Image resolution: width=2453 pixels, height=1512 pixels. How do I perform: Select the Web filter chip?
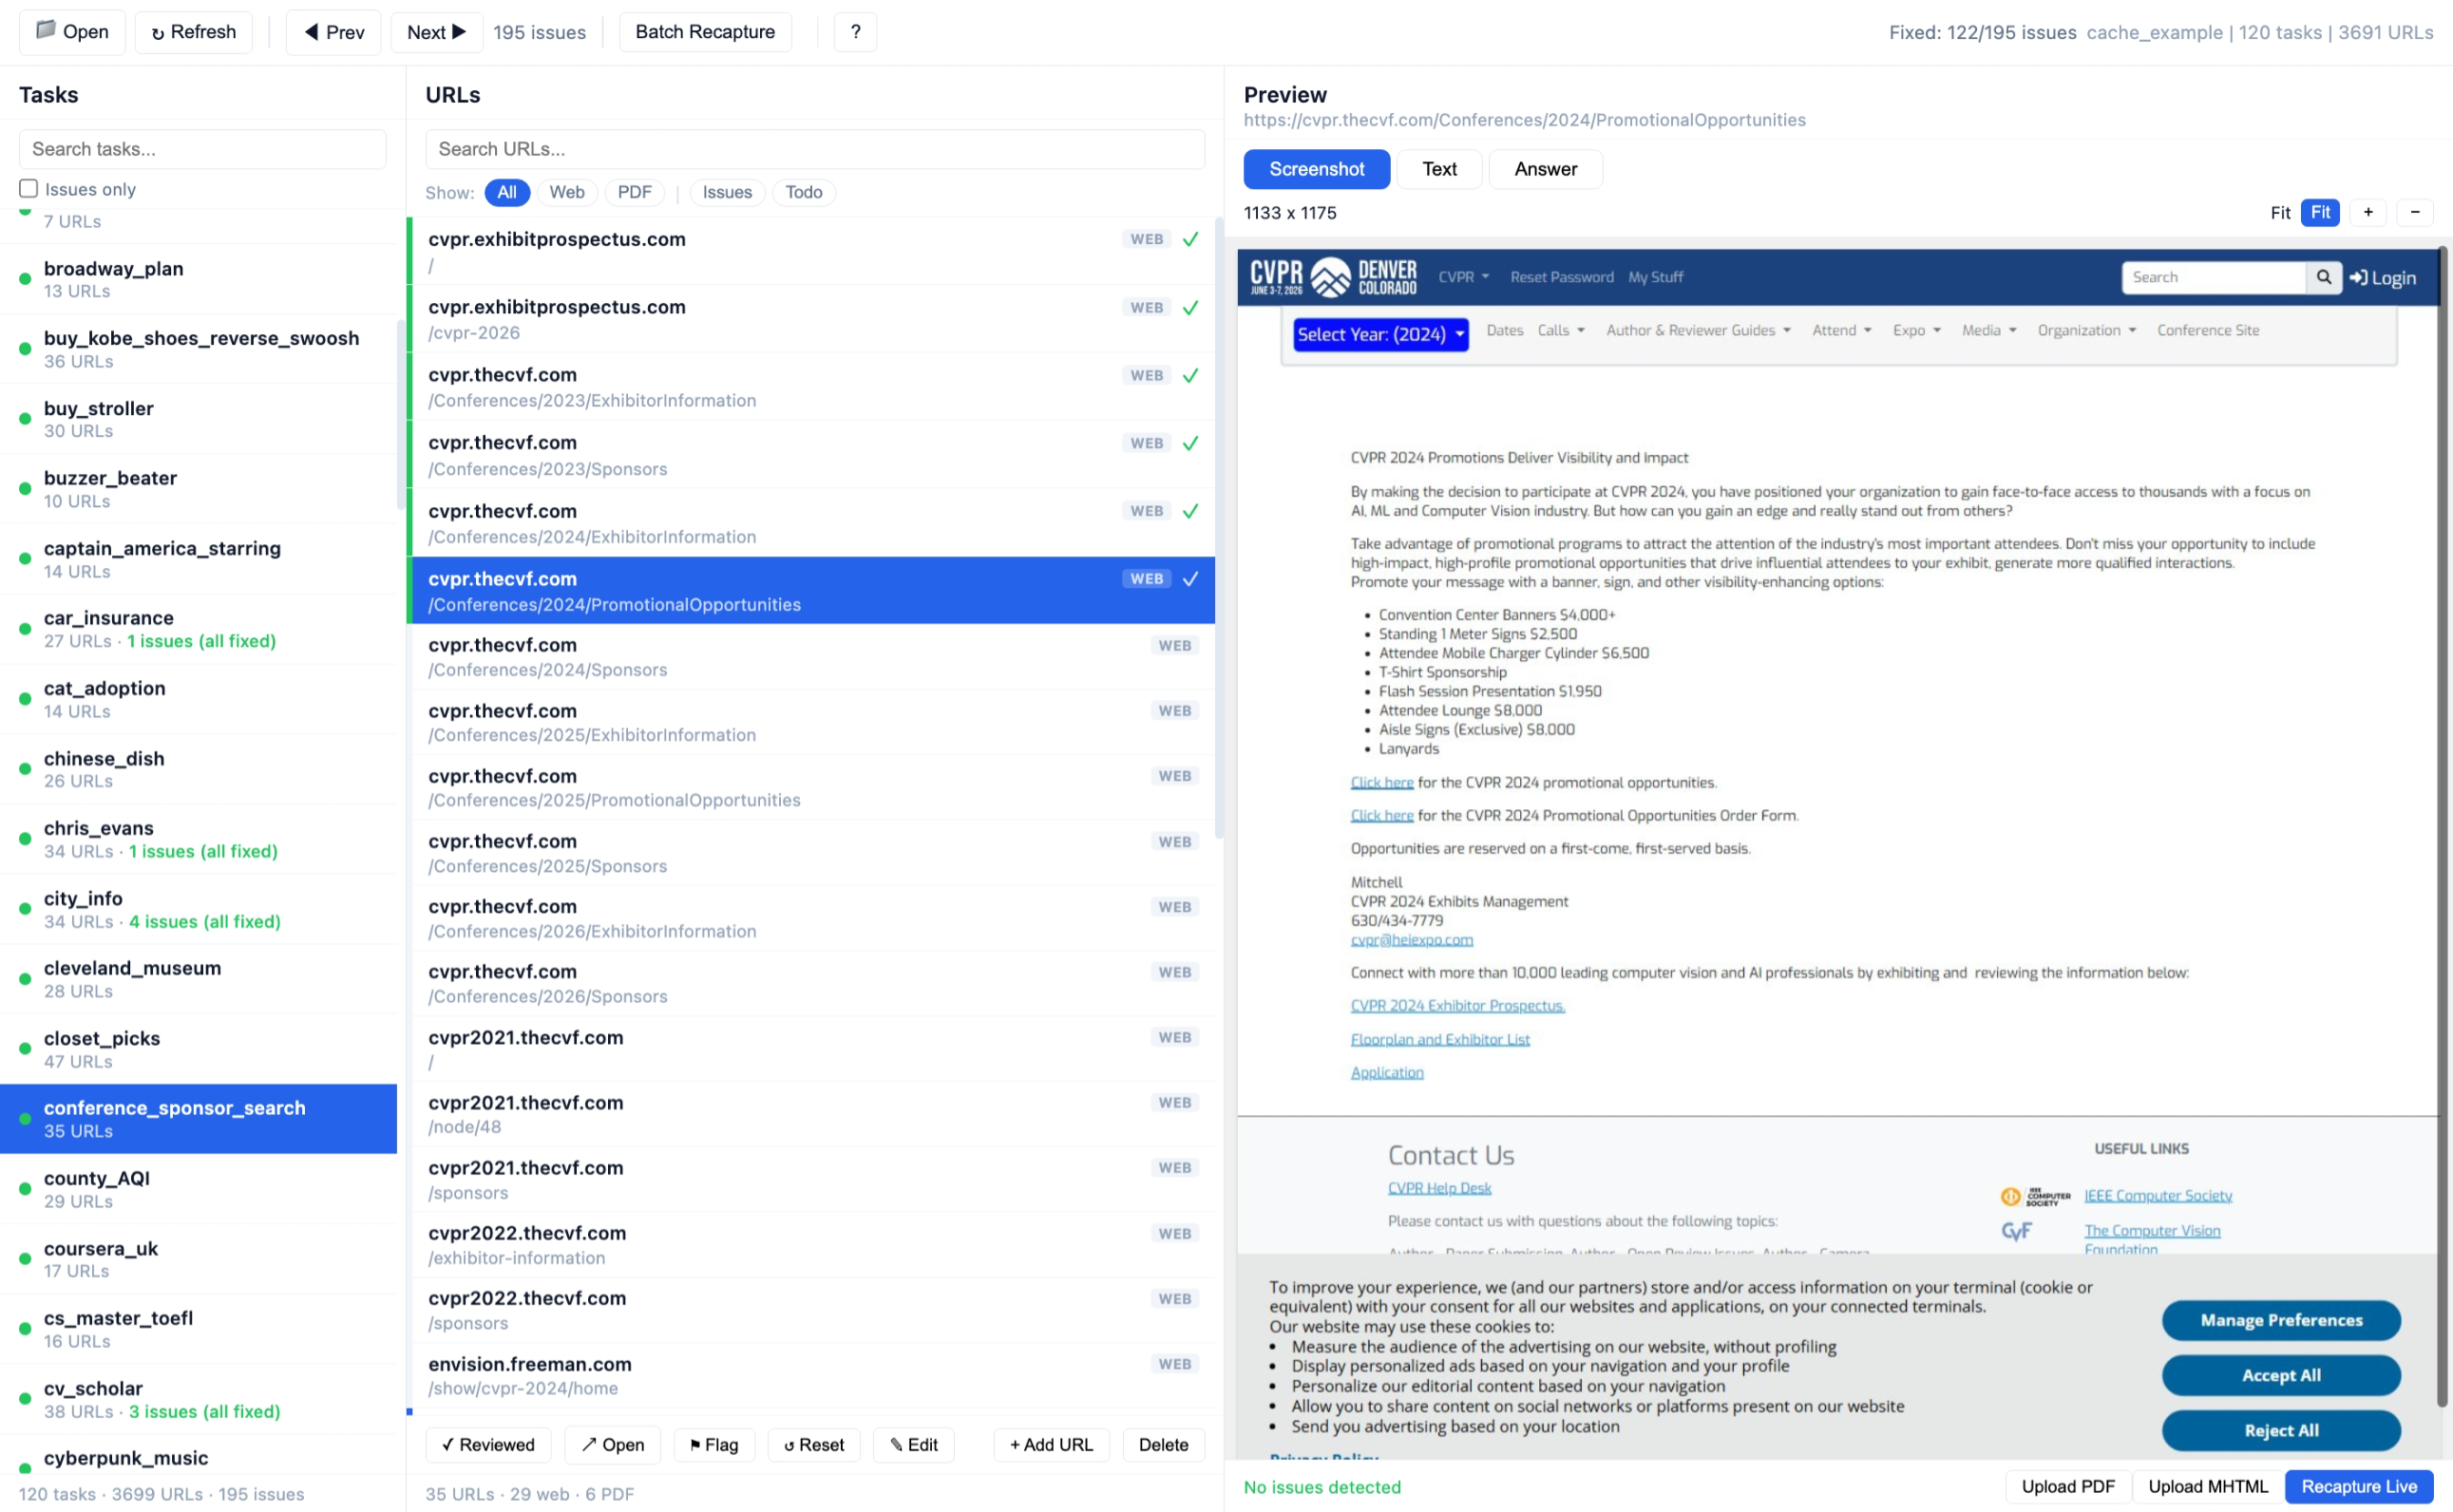[x=567, y=192]
